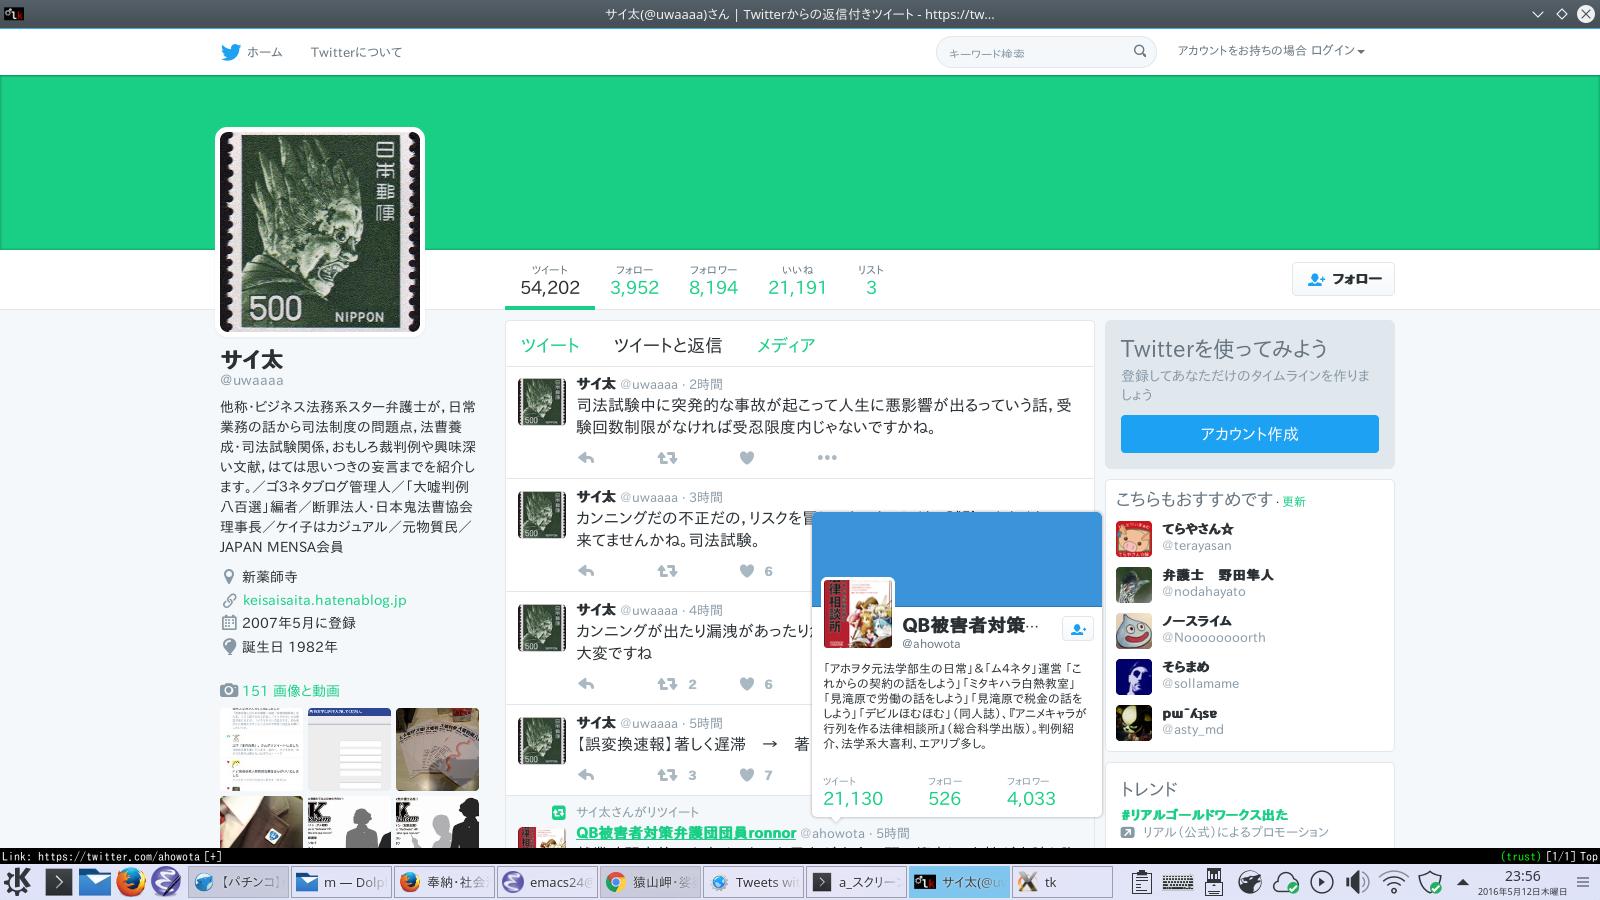The width and height of the screenshot is (1600, 900).
Task: Expand the ログイン dropdown
Action: tap(1337, 50)
